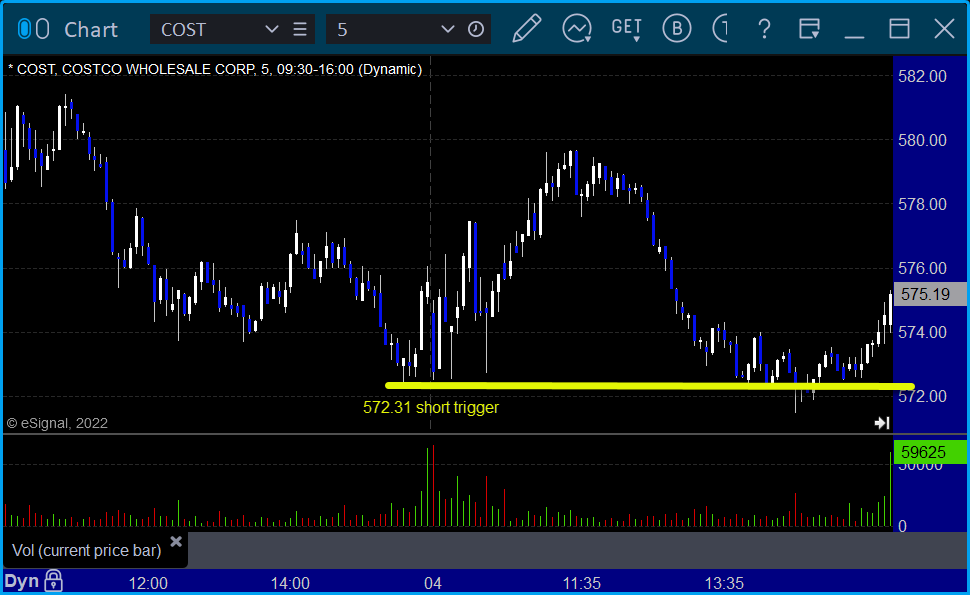Click the 04 date axis label
Viewport: 970px width, 595px height.
point(433,583)
